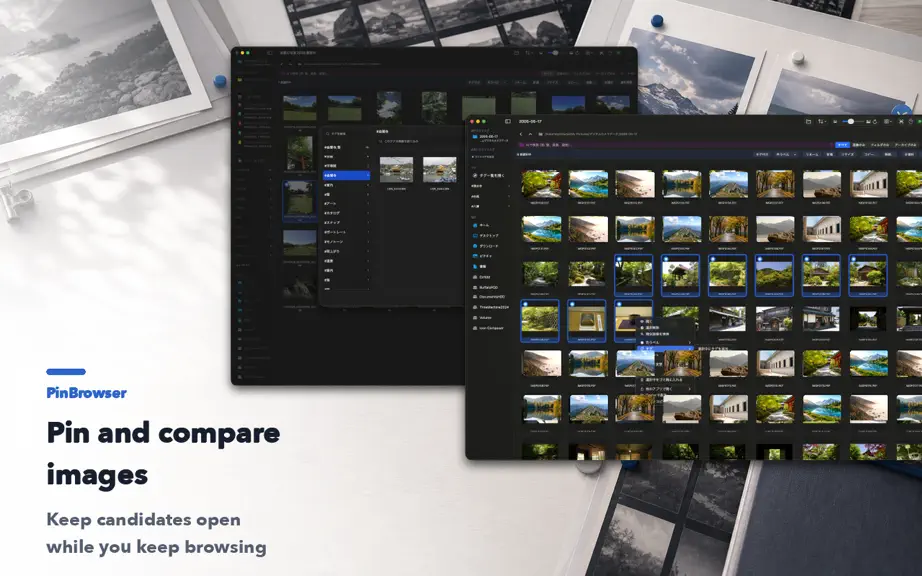Select the highlighted blue tag in tag popup
The height and width of the screenshot is (576, 922).
click(346, 175)
